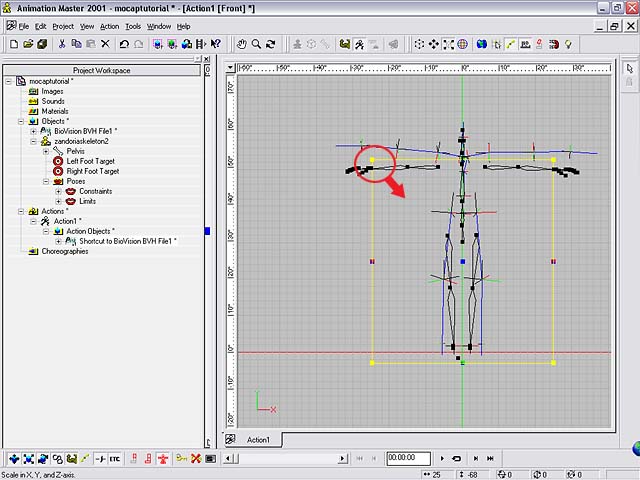Switch to the Action1 window tab
This screenshot has width=640, height=480.
[258, 440]
